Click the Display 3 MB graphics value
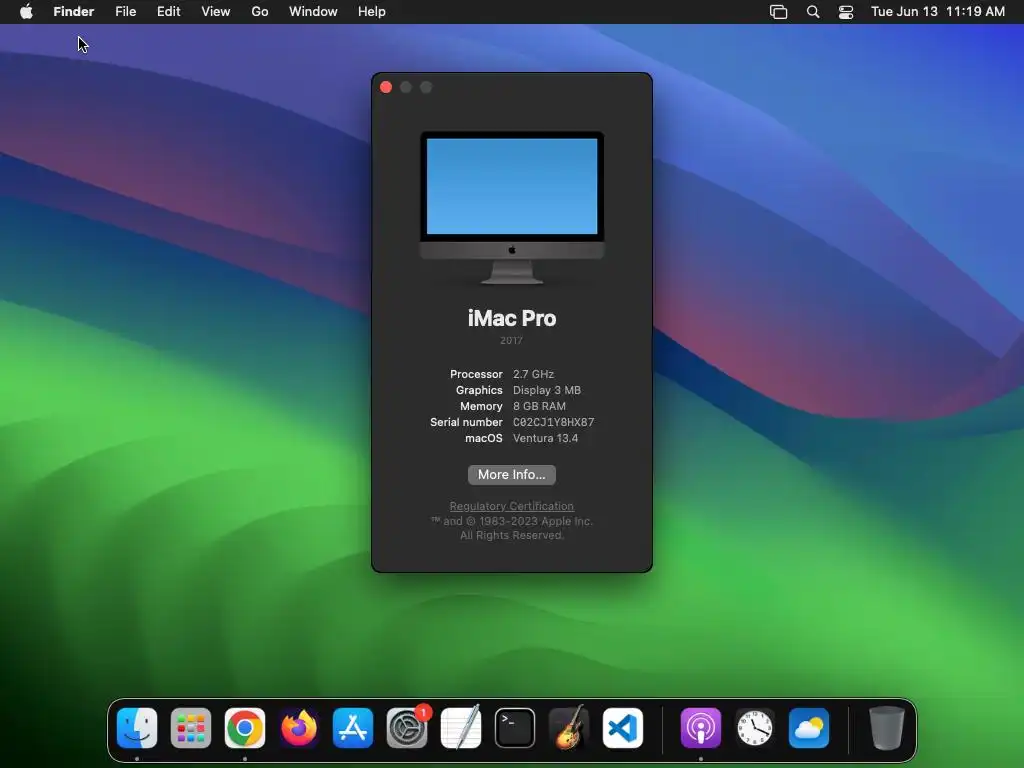Viewport: 1024px width, 768px height. click(547, 390)
